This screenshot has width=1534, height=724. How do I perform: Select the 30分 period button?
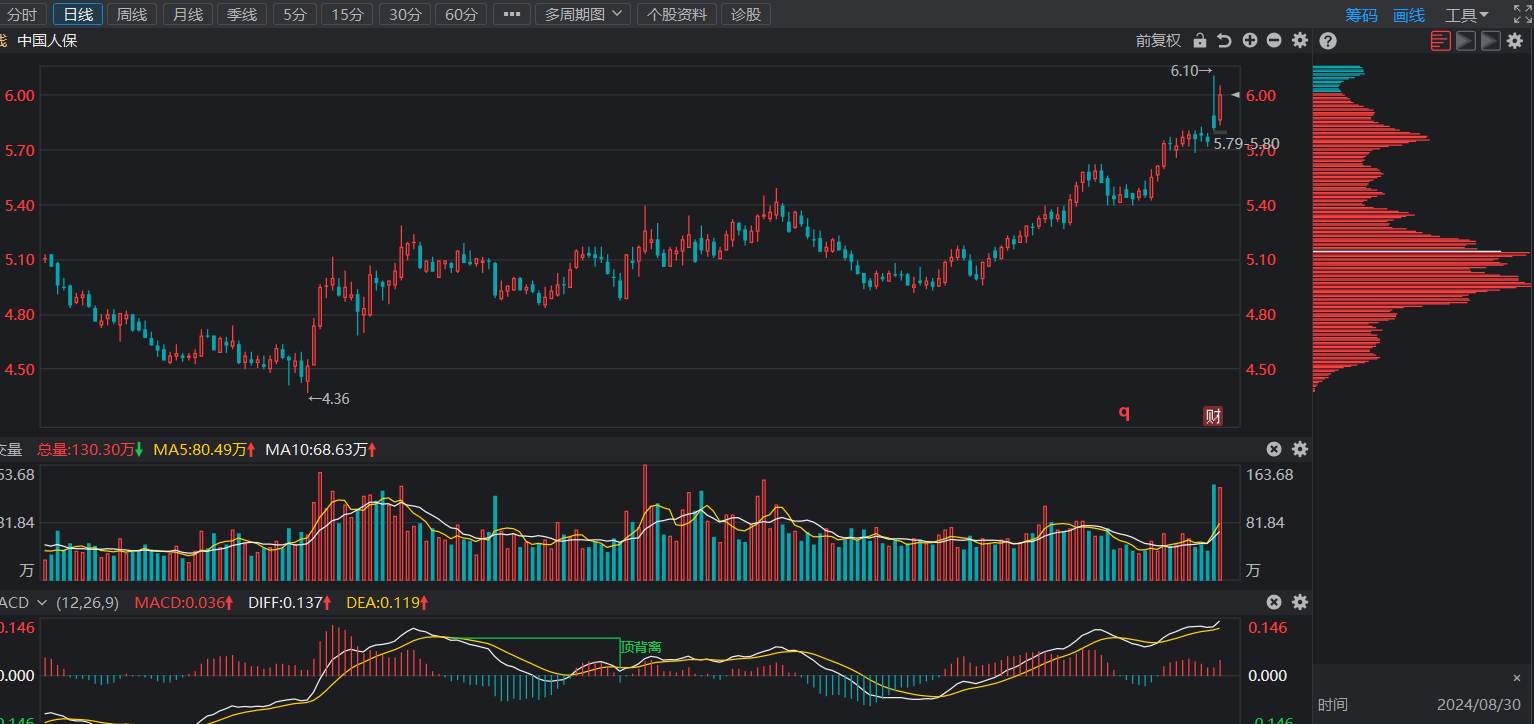pyautogui.click(x=405, y=14)
